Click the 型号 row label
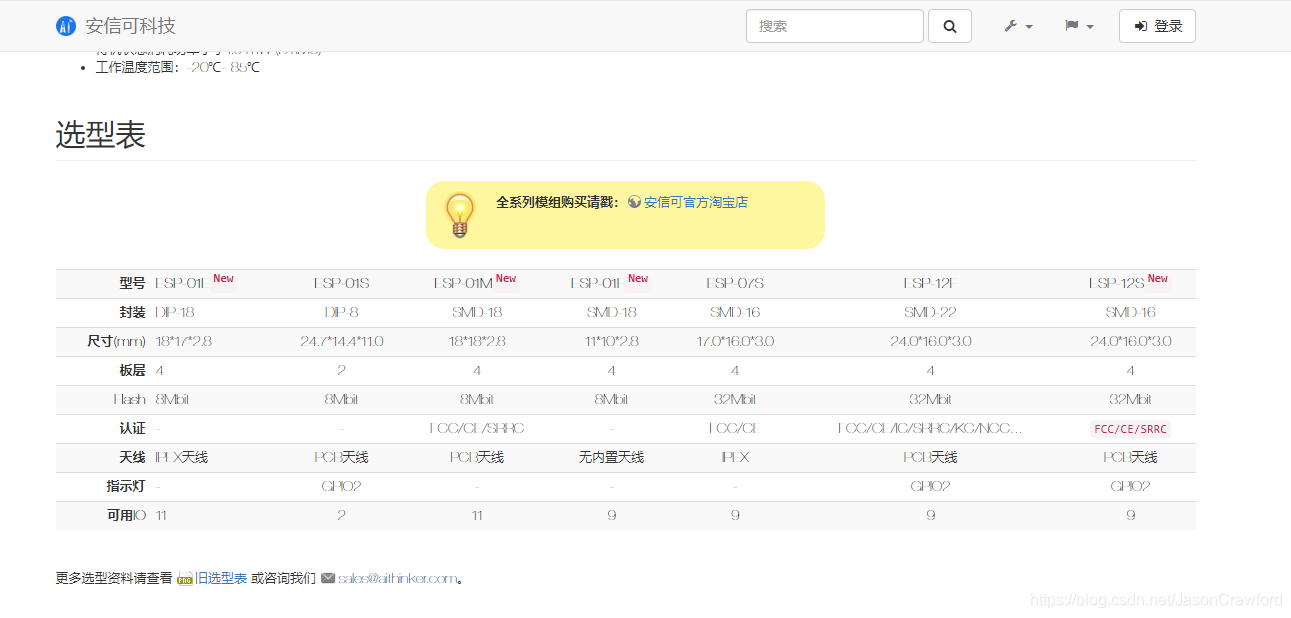 pos(132,284)
